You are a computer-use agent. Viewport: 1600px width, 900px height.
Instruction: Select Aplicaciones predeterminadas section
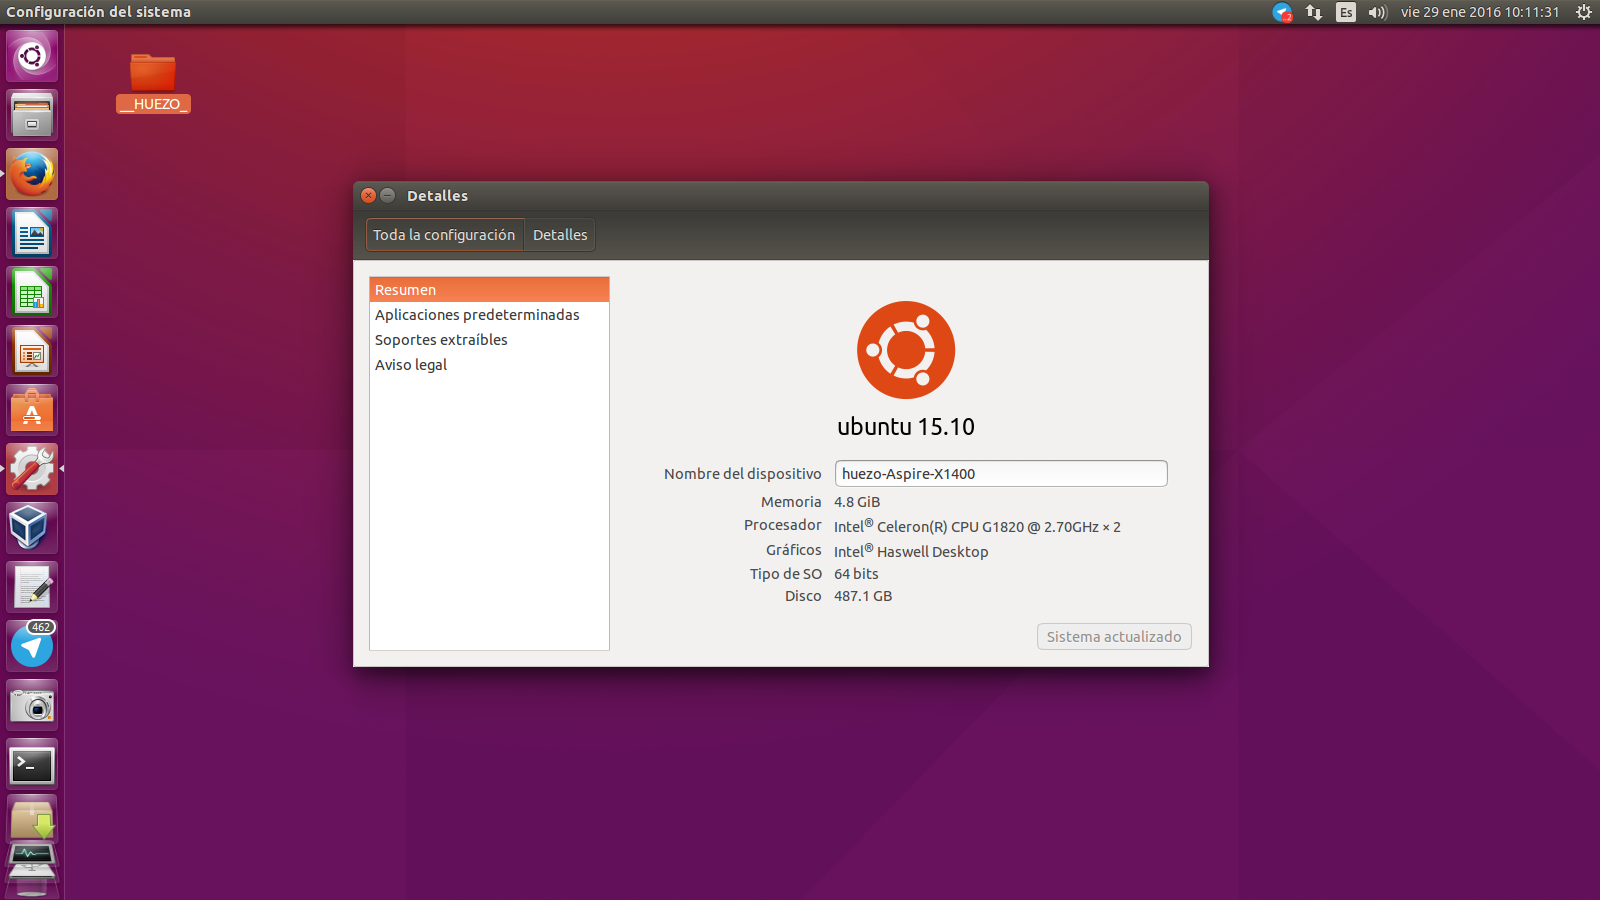(x=489, y=315)
